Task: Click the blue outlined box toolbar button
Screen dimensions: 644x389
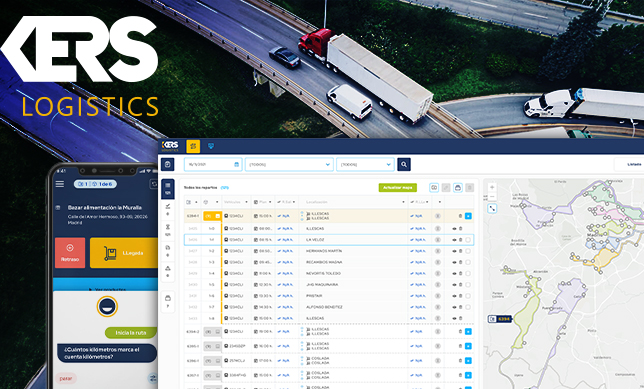Action: click(458, 188)
